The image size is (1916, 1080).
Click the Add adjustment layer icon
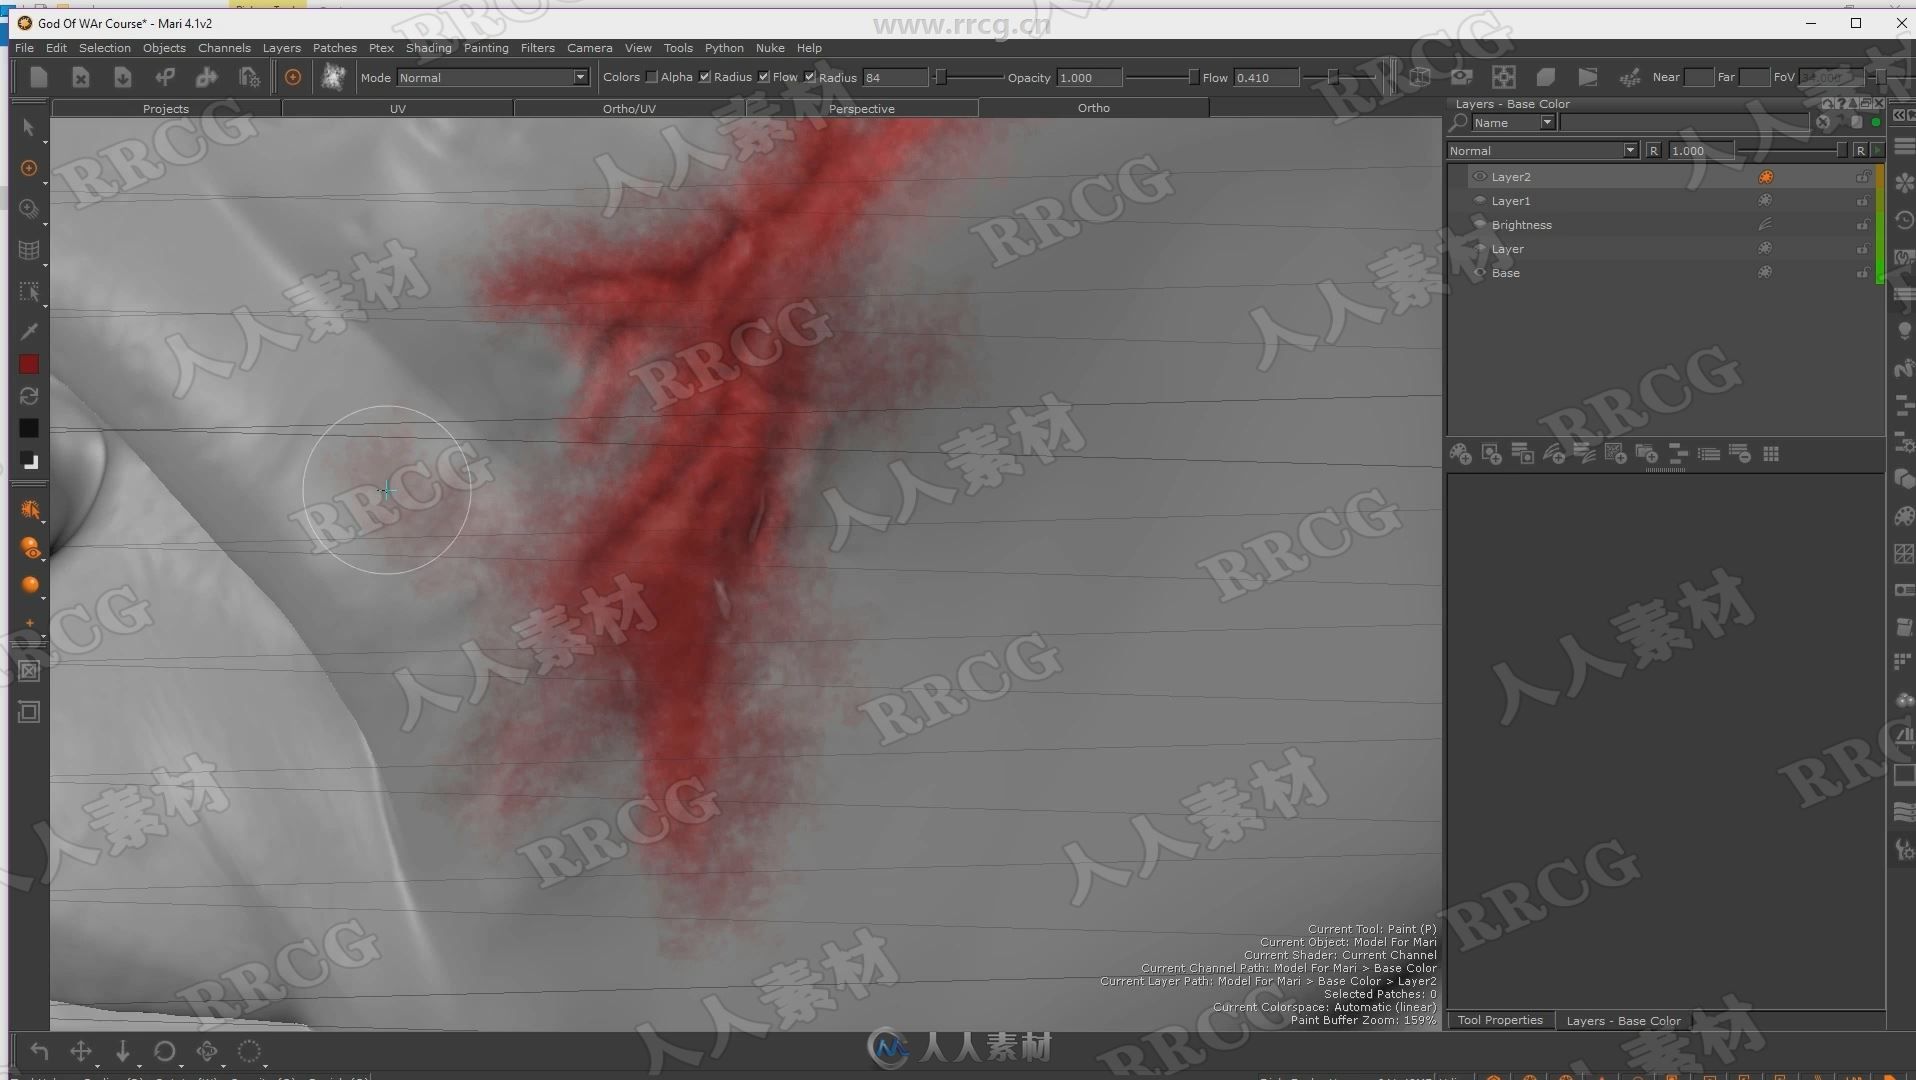(1553, 454)
